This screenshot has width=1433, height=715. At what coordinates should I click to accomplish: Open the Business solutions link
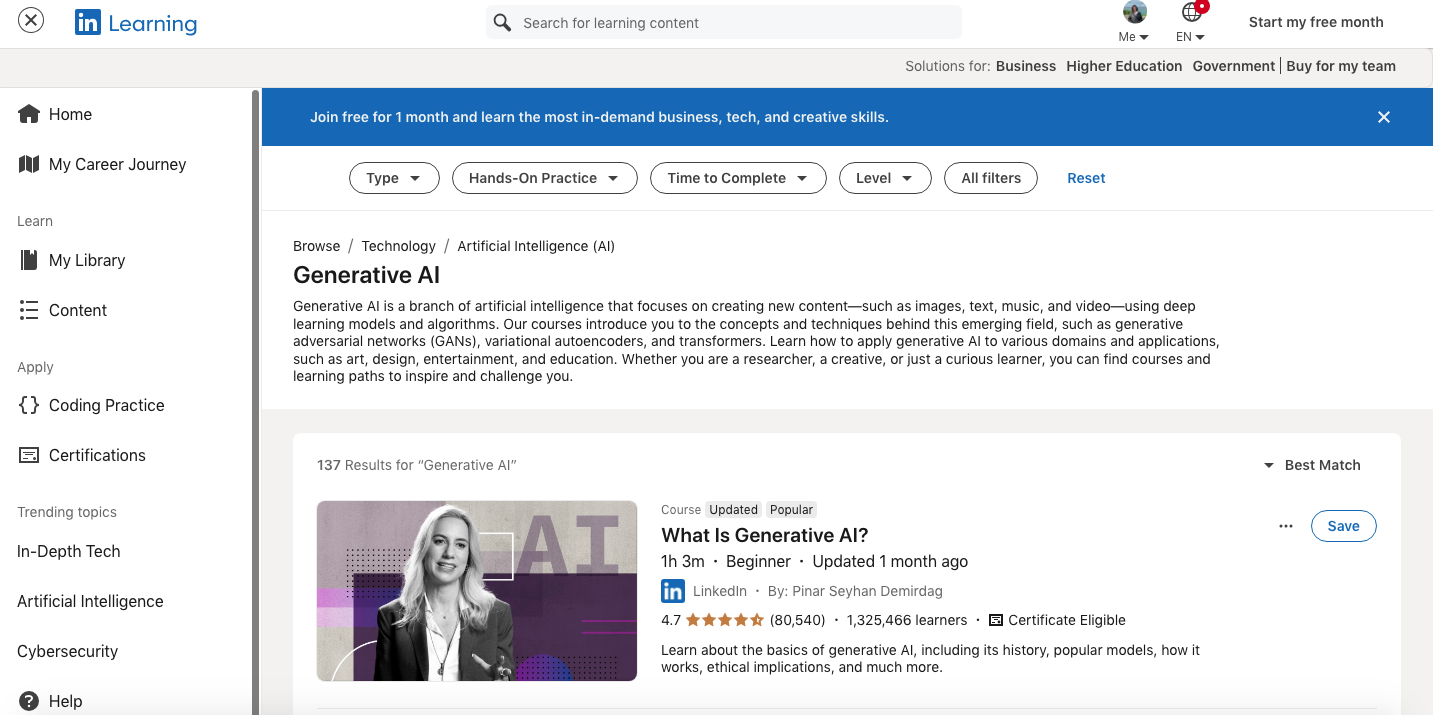1026,66
